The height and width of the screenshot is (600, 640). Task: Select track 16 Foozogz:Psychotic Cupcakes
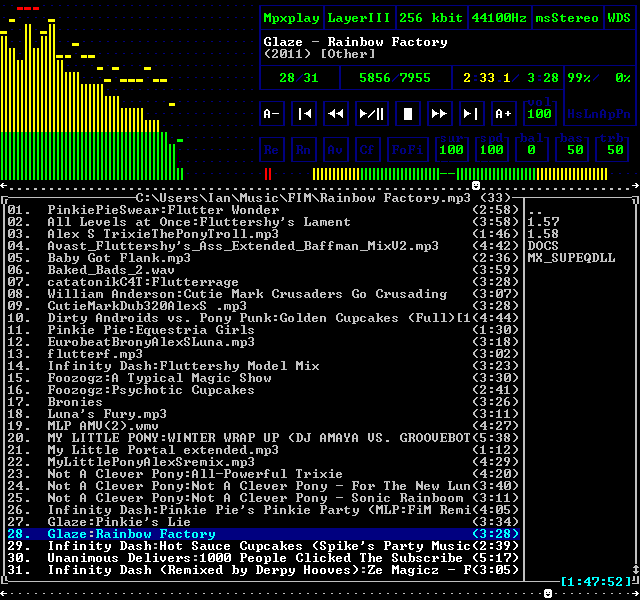263,390
